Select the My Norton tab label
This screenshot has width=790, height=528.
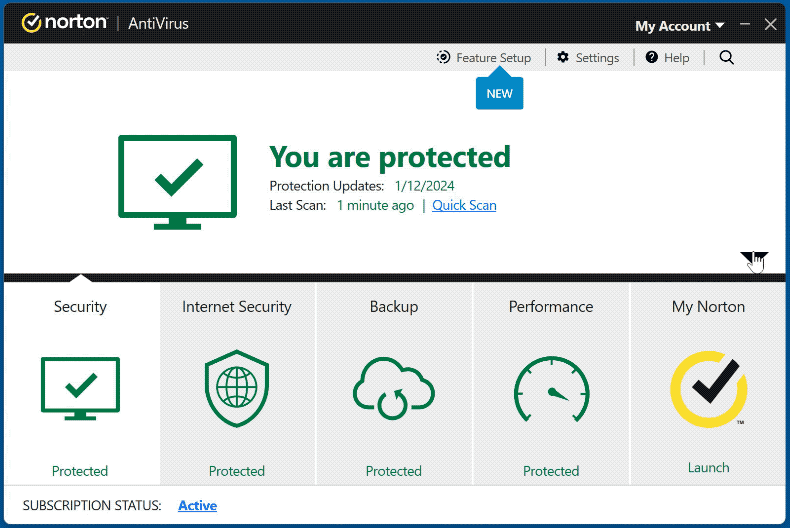[708, 306]
